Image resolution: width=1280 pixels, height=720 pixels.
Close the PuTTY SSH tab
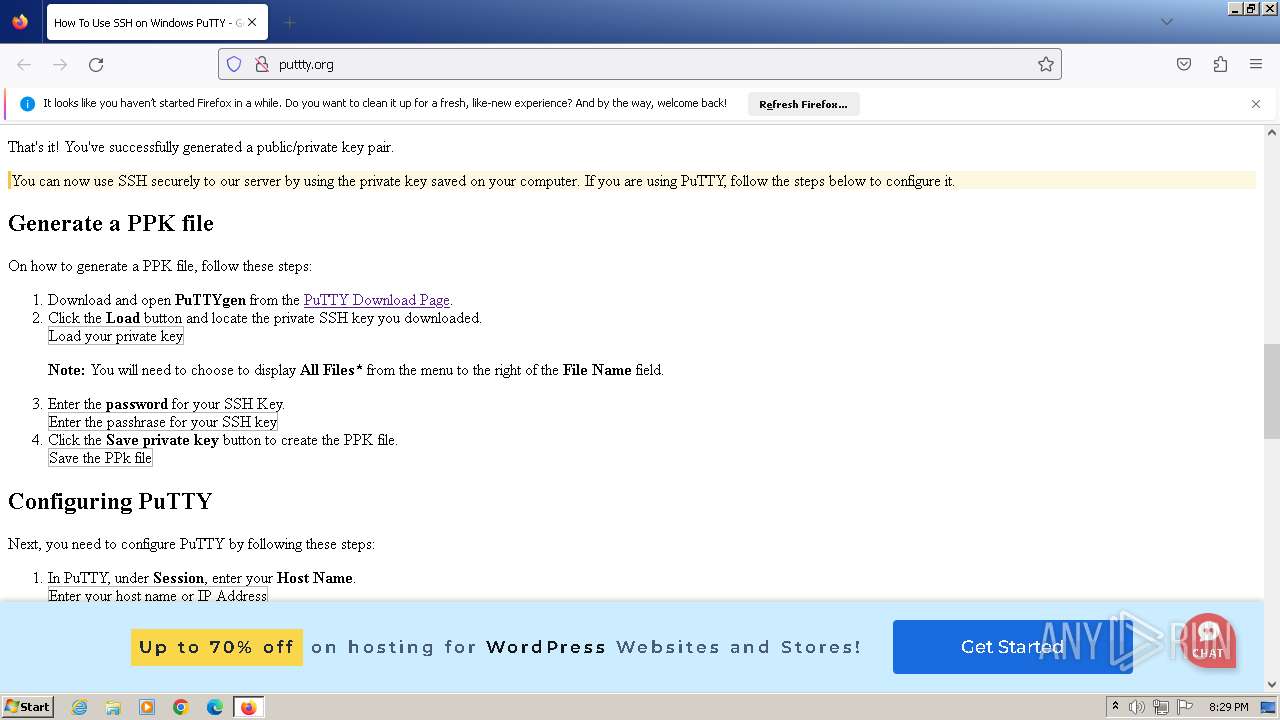click(252, 22)
